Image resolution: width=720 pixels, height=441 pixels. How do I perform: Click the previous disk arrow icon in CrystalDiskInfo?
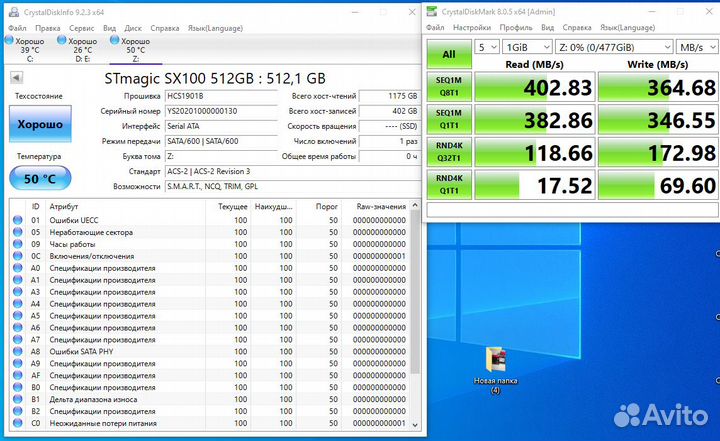click(x=17, y=78)
